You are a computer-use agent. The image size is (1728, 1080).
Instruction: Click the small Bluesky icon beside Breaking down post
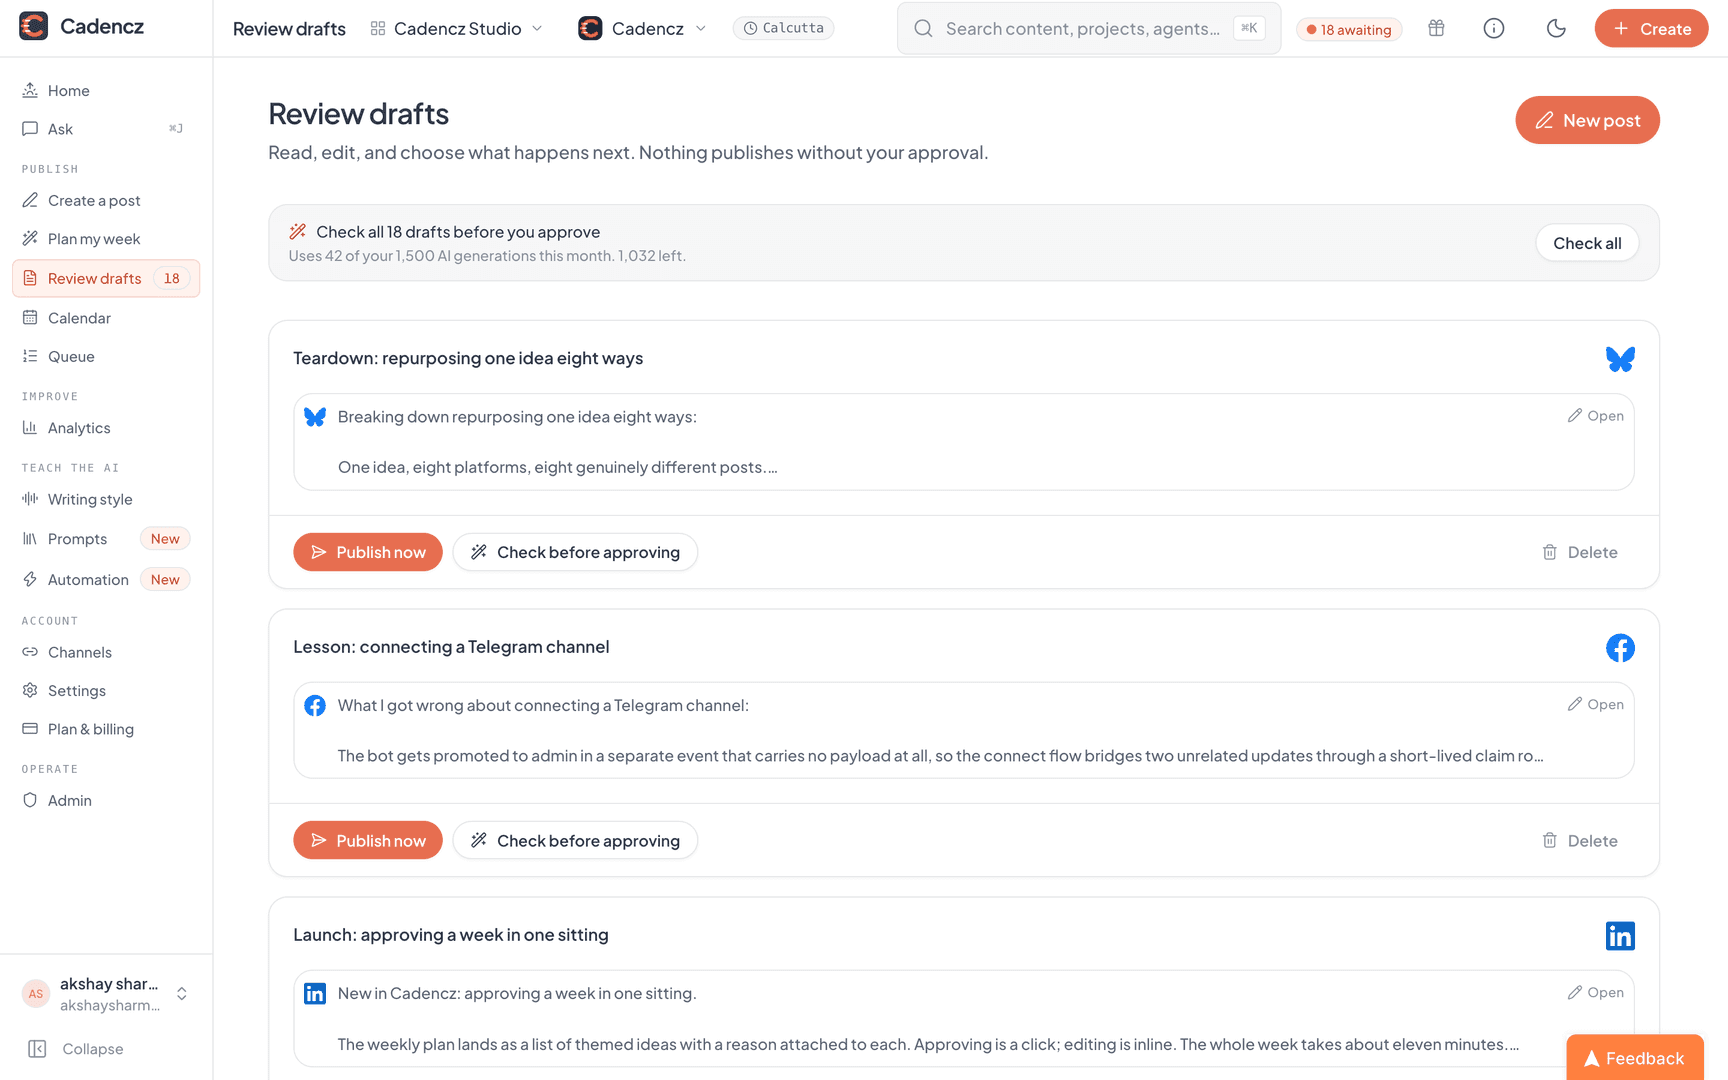[x=315, y=417]
